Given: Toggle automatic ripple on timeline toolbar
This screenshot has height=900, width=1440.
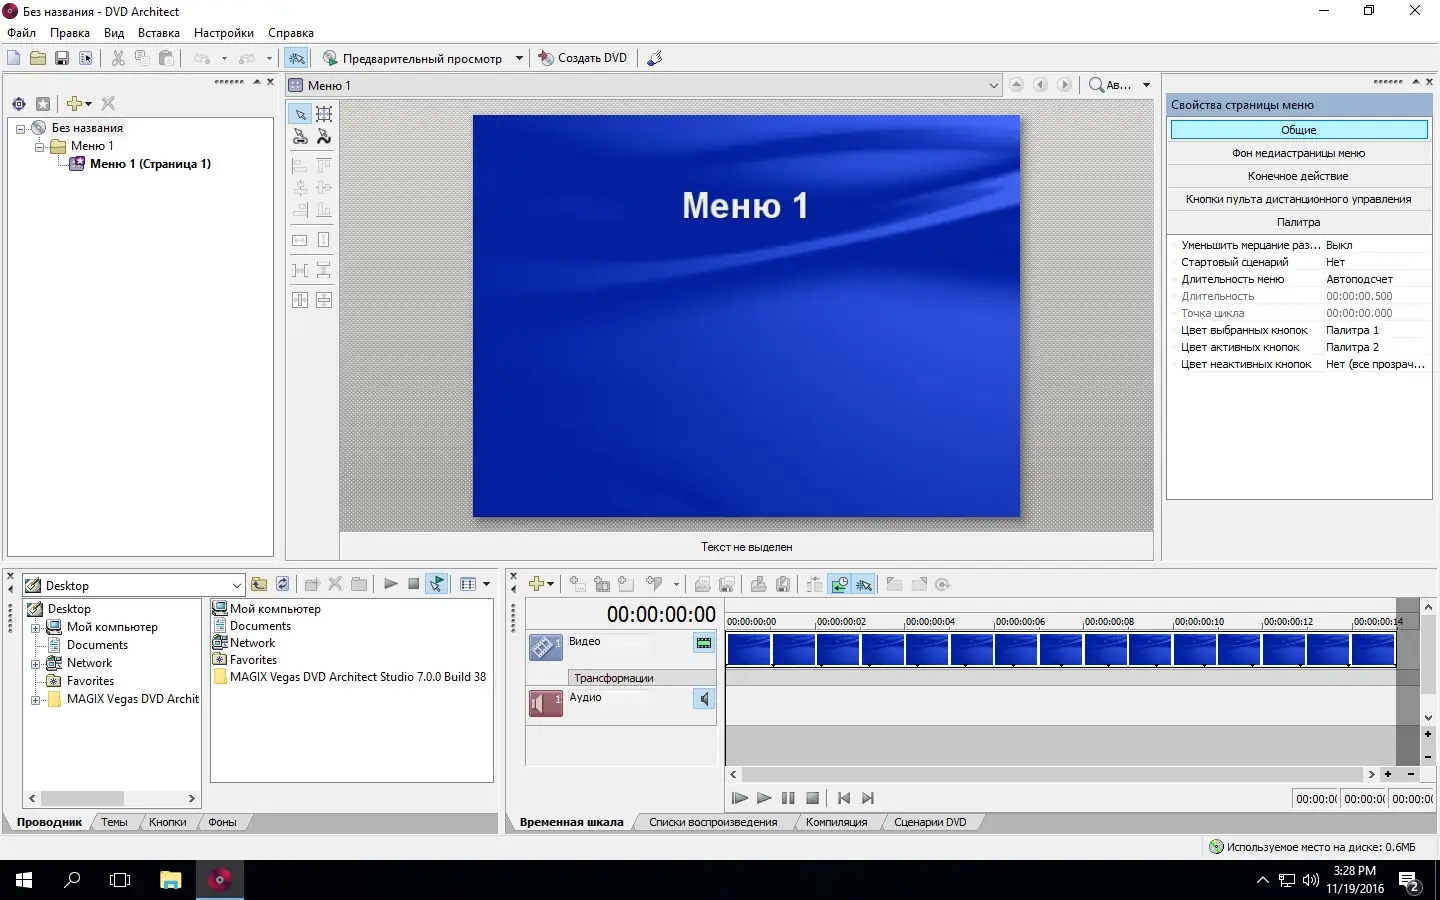Looking at the screenshot, I should tap(839, 584).
